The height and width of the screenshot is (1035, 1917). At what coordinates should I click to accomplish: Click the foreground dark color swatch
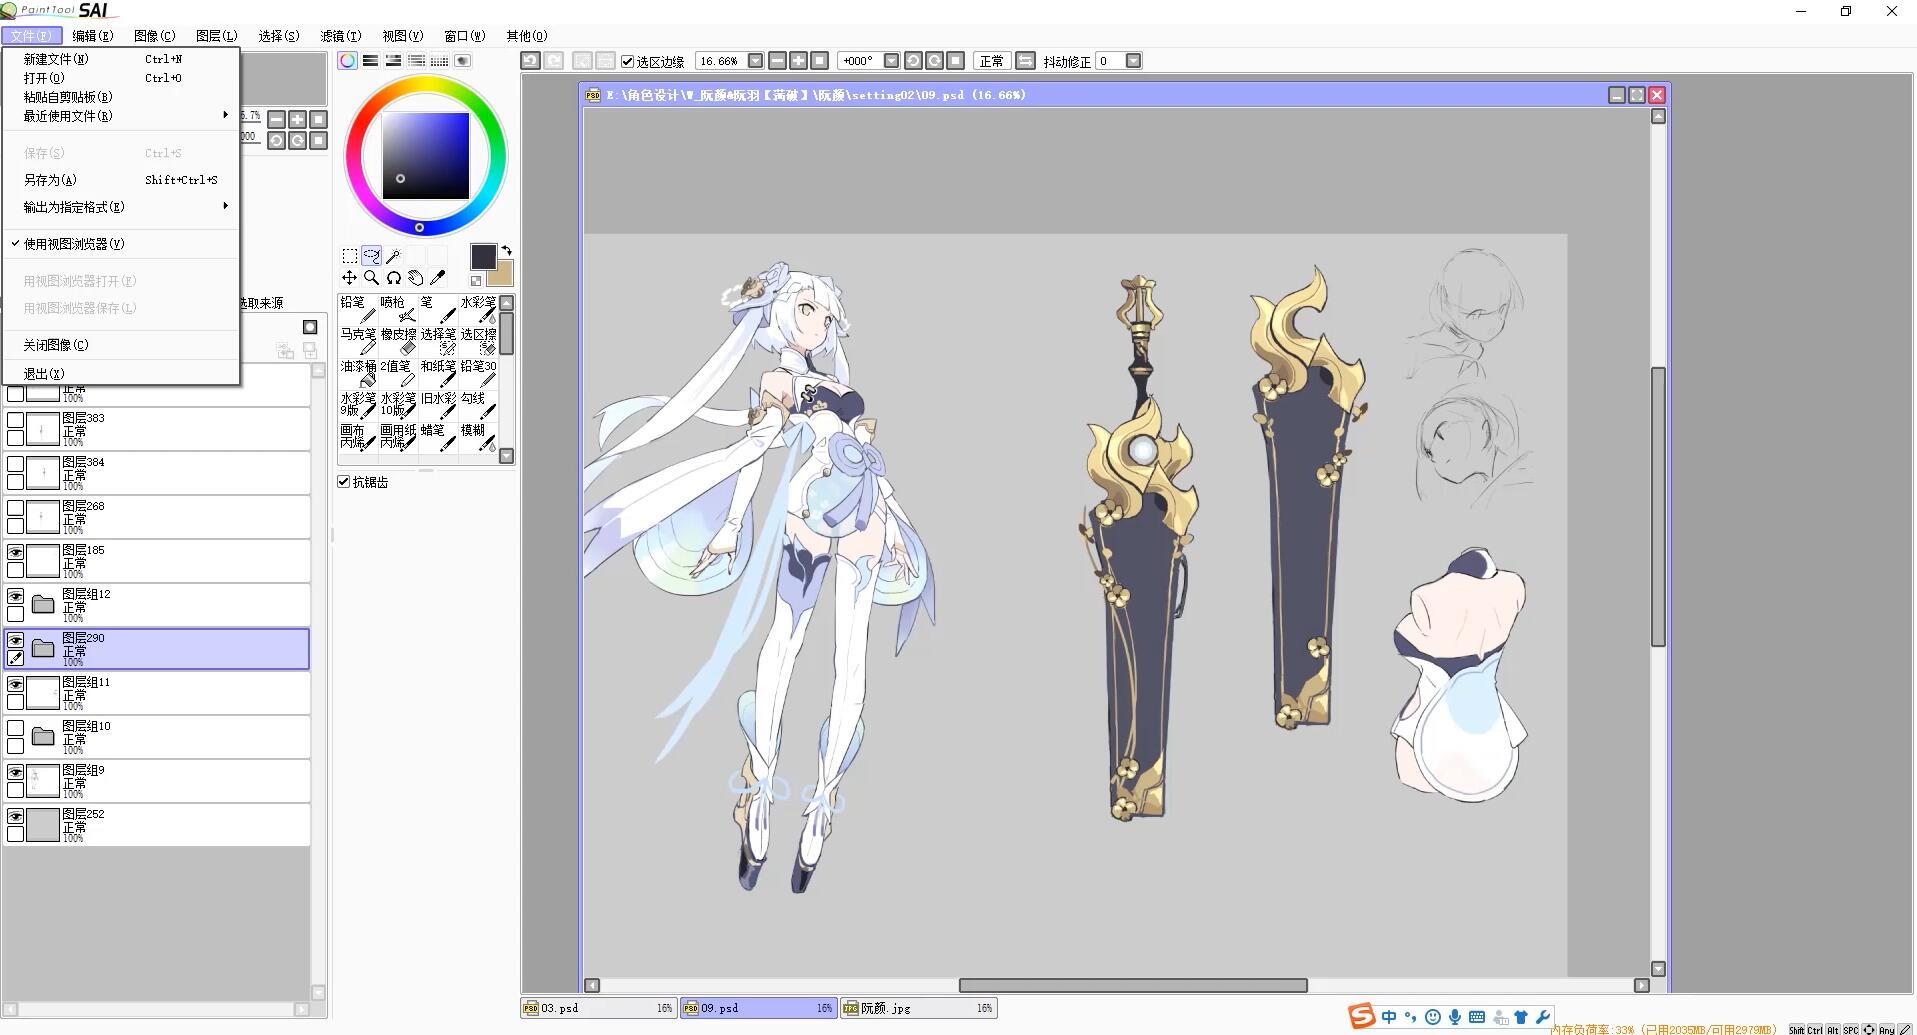[x=483, y=257]
